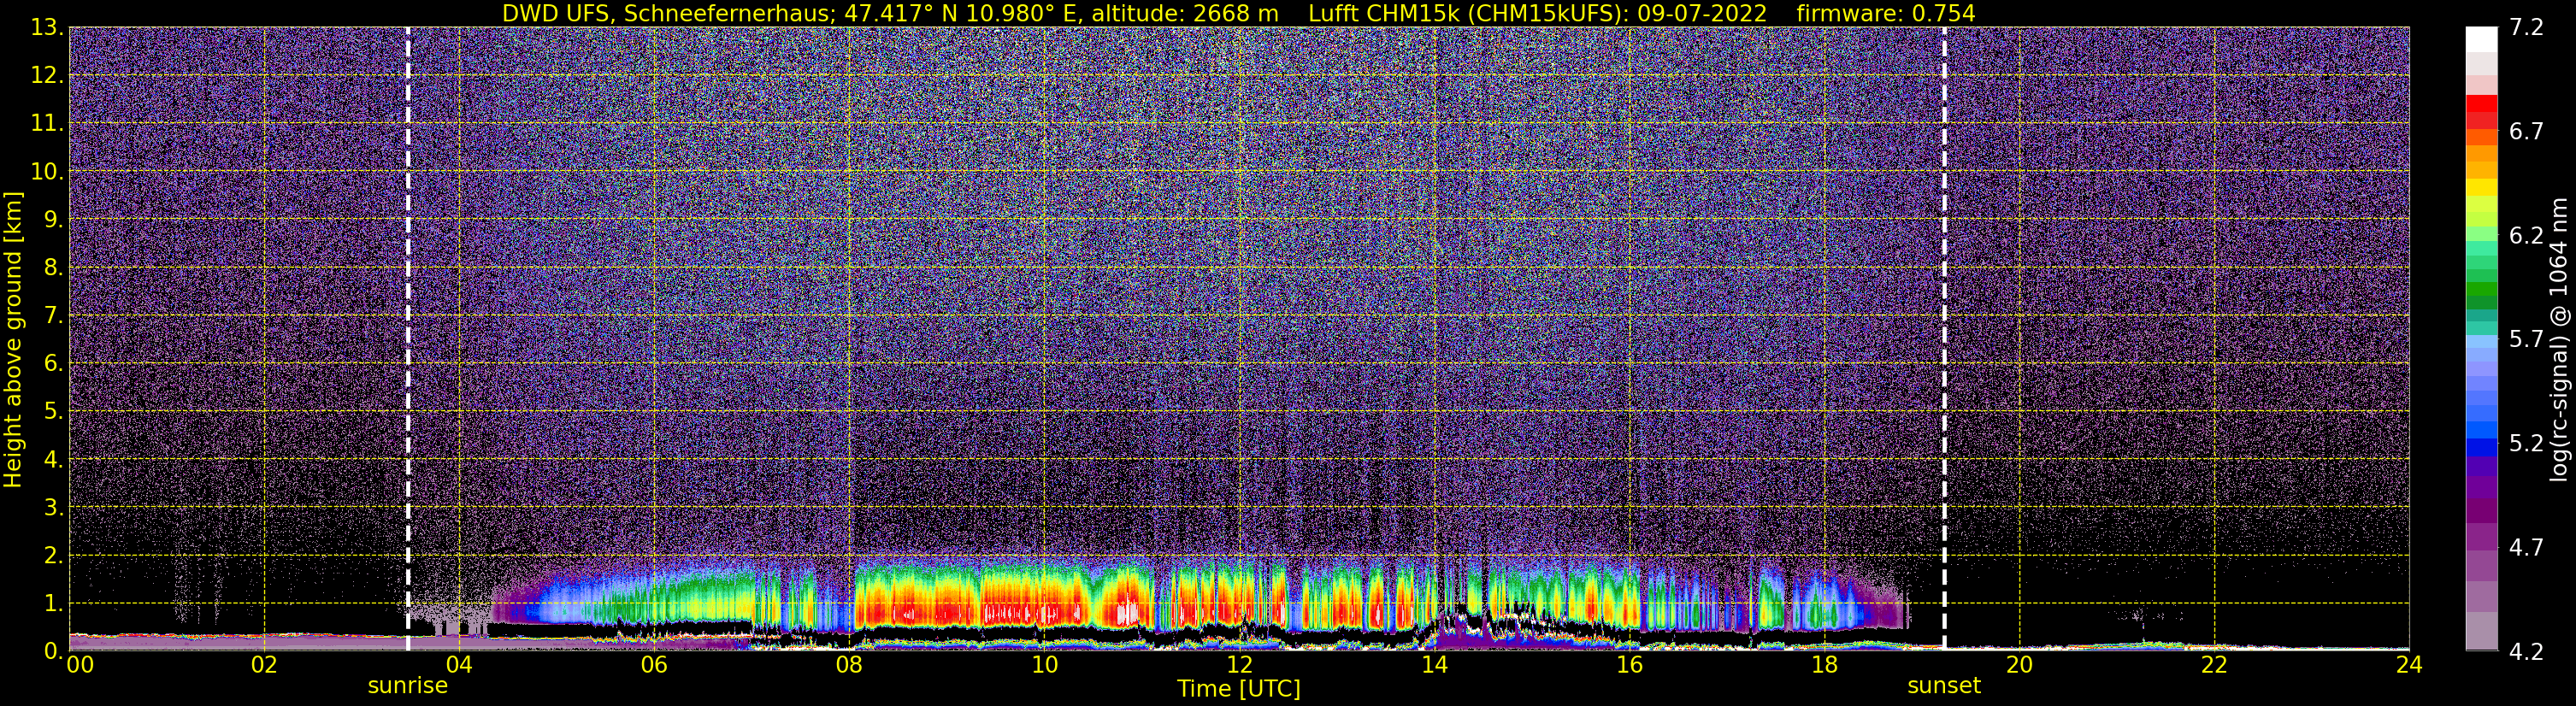Click the yellow segment of the colorbar
This screenshot has width=2576, height=706.
coord(2481,187)
